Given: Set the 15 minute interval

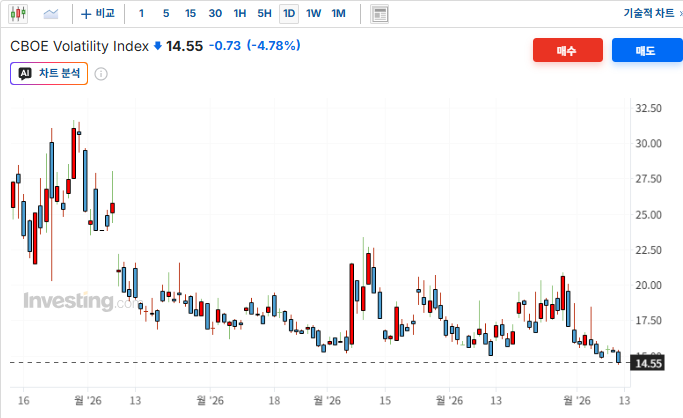Looking at the screenshot, I should click(x=190, y=13).
